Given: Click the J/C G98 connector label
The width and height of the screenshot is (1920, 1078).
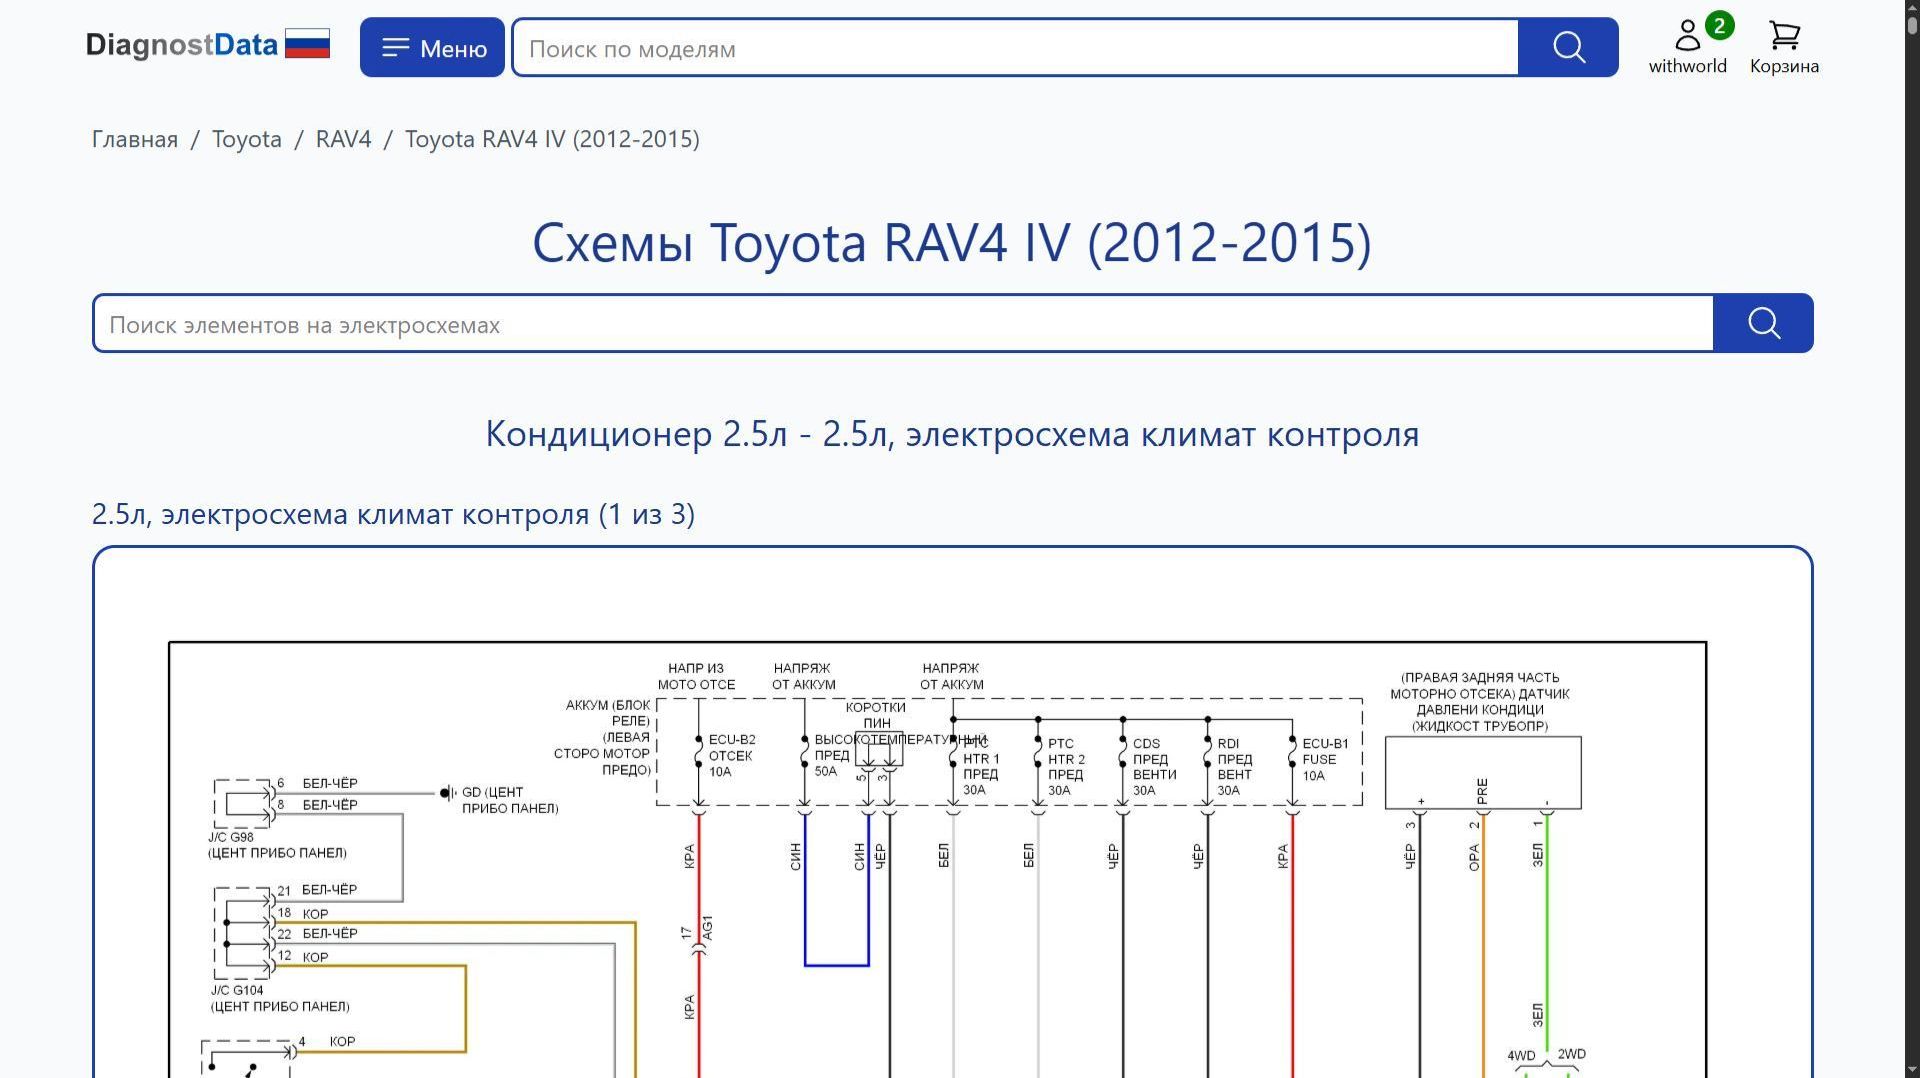Looking at the screenshot, I should tap(277, 845).
